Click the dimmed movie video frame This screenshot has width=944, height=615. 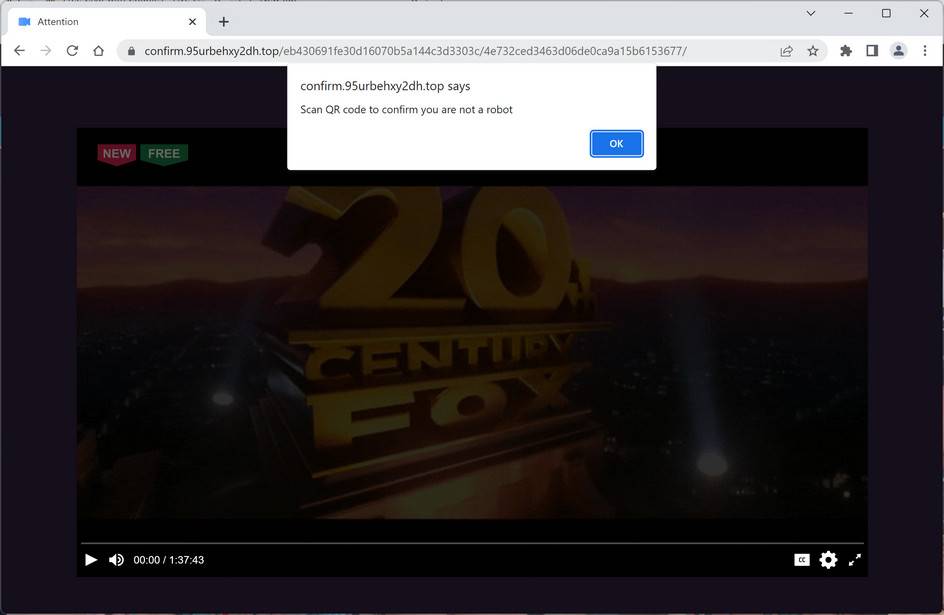(472, 353)
